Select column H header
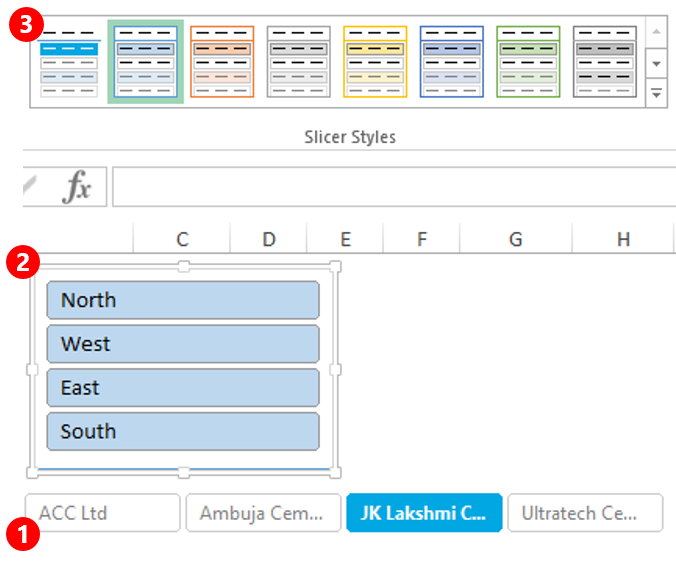Viewport: 676px width, 564px height. click(623, 238)
